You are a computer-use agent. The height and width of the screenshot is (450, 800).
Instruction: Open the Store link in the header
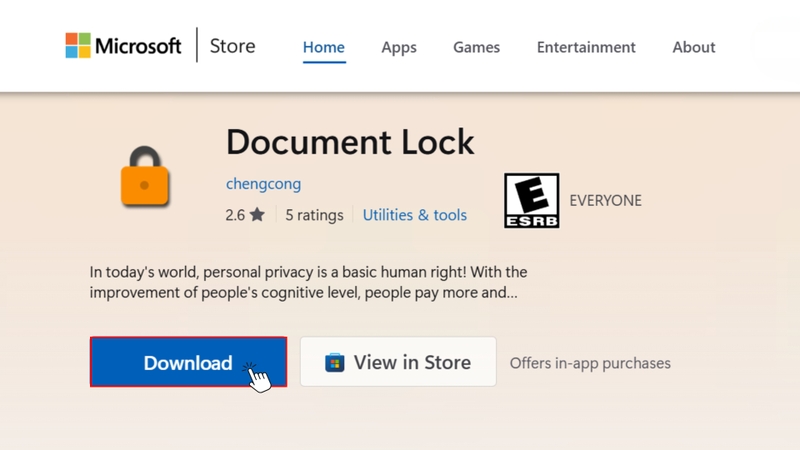coord(233,46)
